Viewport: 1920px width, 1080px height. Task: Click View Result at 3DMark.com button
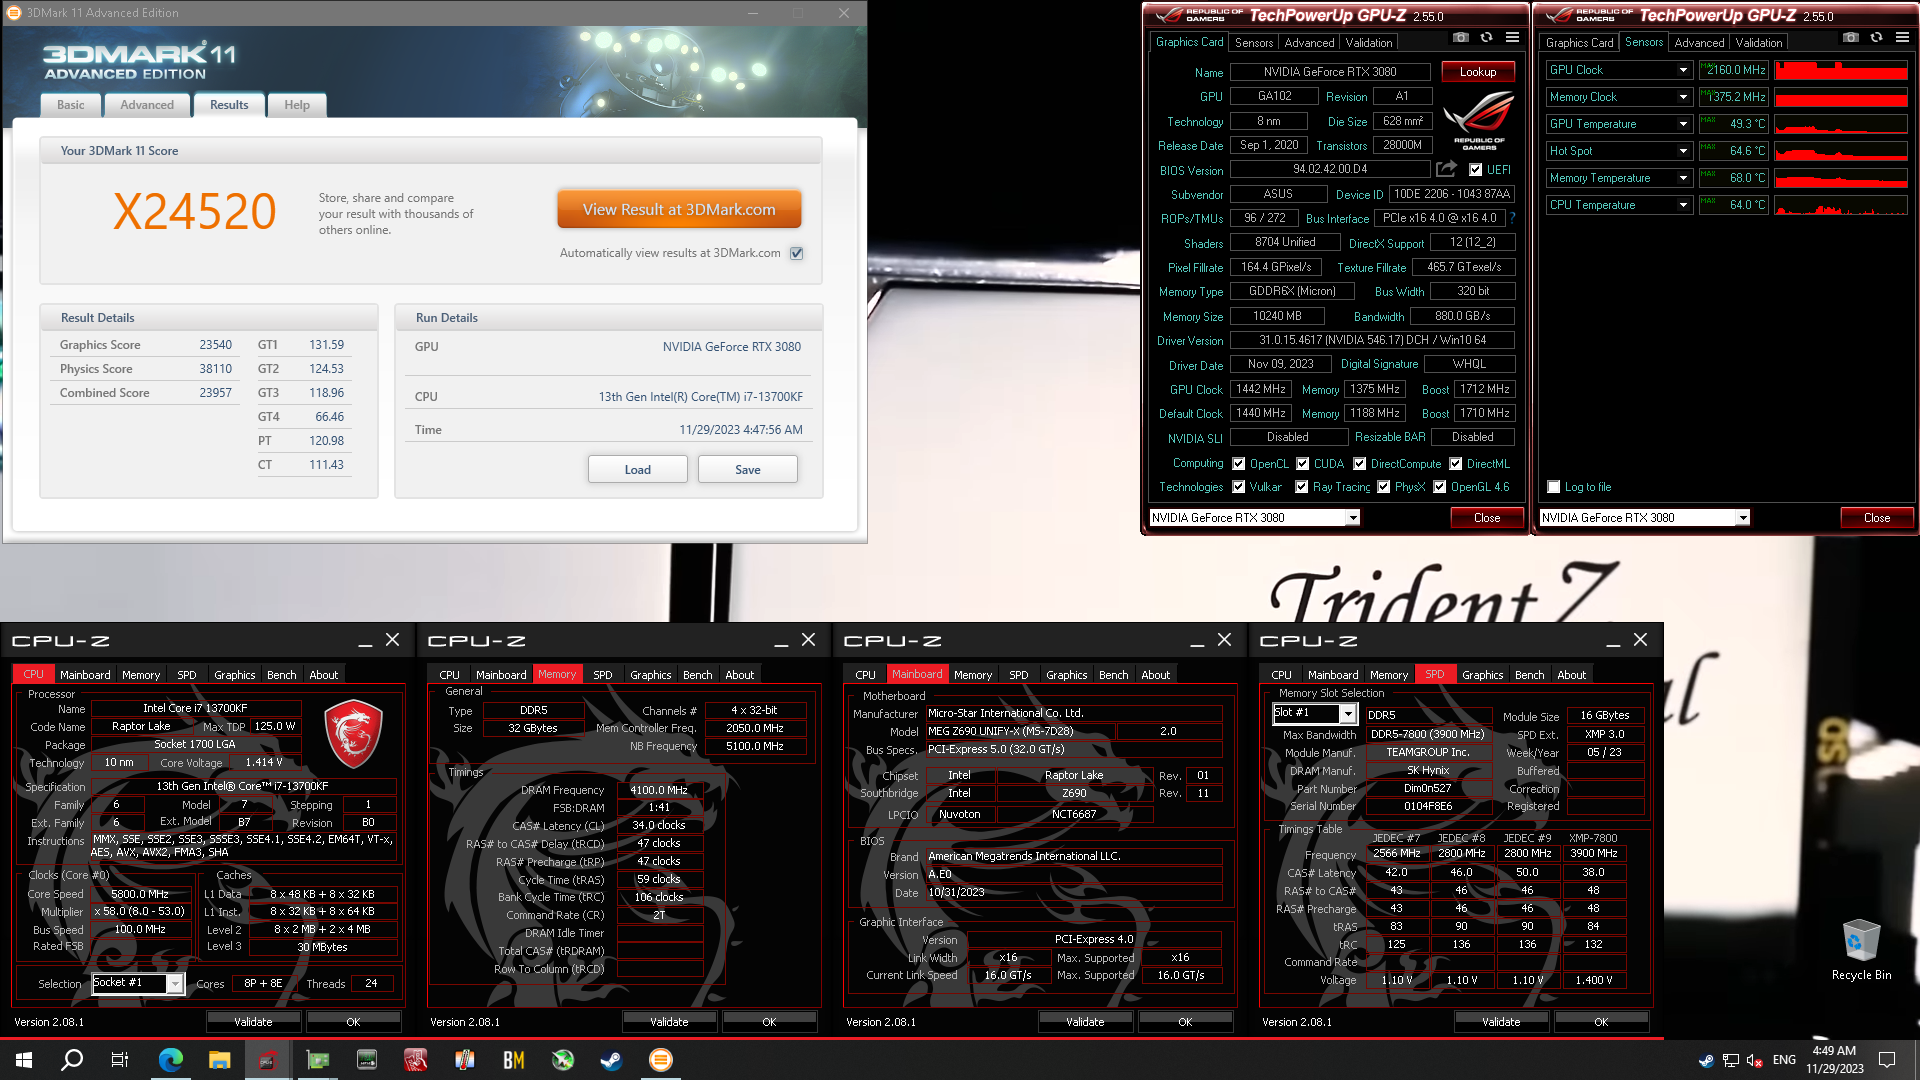(679, 210)
